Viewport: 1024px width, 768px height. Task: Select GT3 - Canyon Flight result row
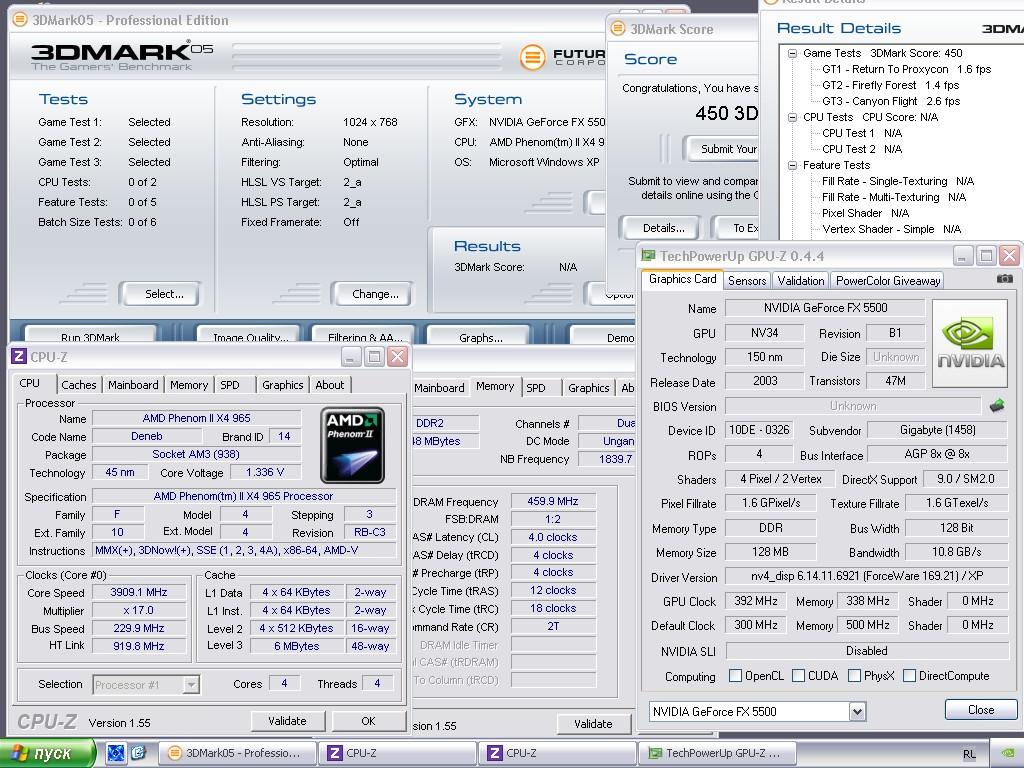890,101
